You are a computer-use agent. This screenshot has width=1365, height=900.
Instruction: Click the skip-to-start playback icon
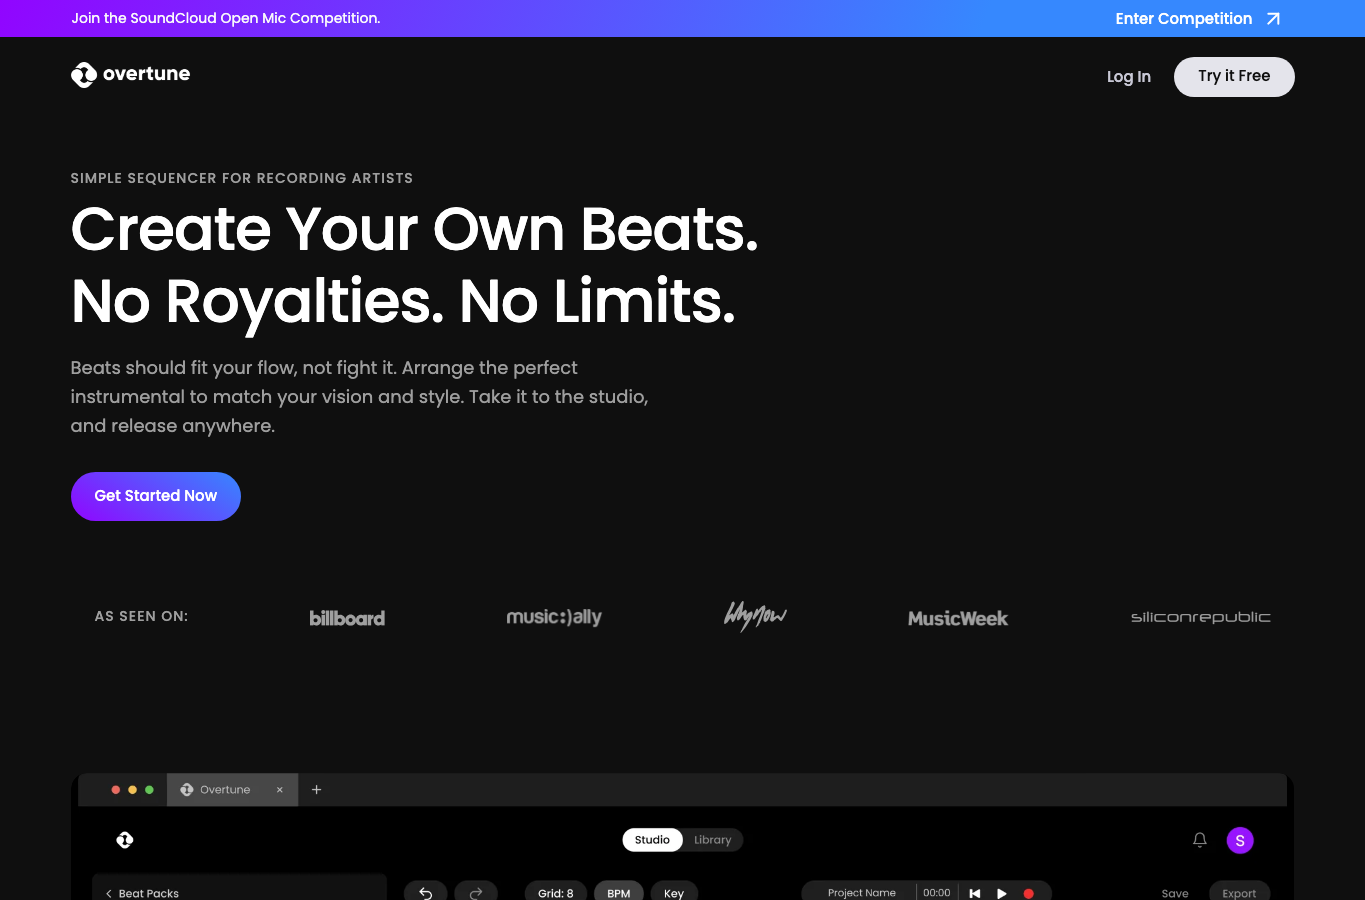(975, 893)
